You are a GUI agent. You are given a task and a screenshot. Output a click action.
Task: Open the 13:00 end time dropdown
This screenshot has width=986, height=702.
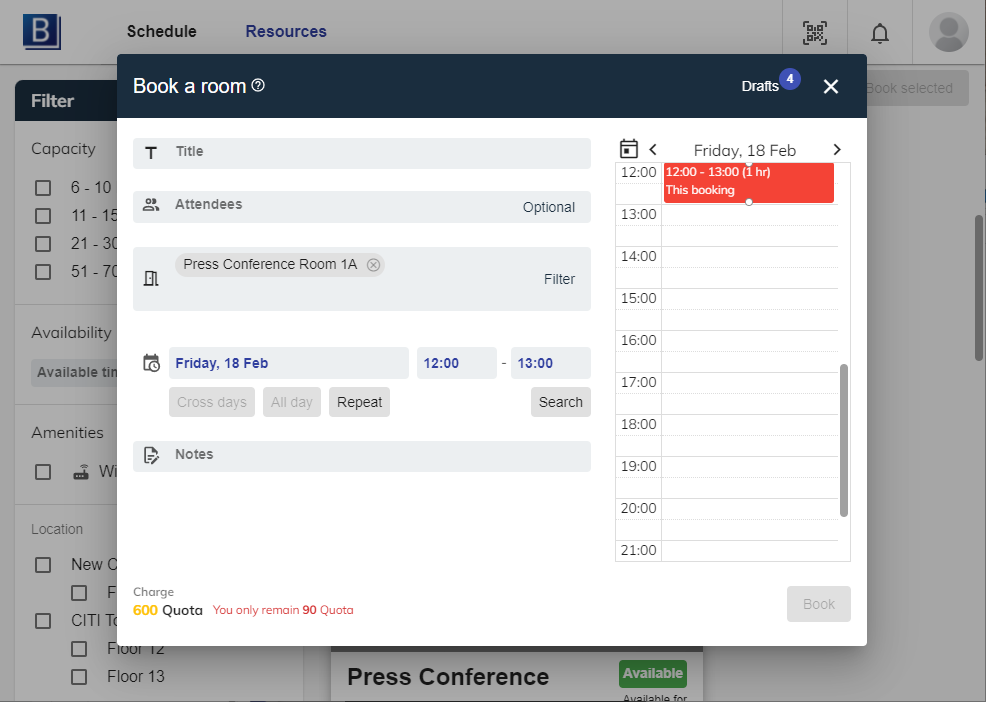tap(550, 363)
